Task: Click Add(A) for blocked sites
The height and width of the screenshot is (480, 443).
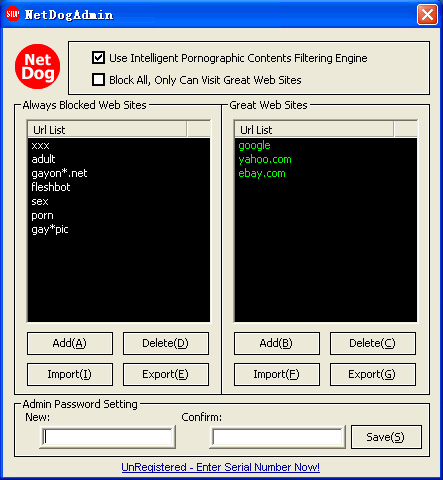Action: [x=70, y=343]
